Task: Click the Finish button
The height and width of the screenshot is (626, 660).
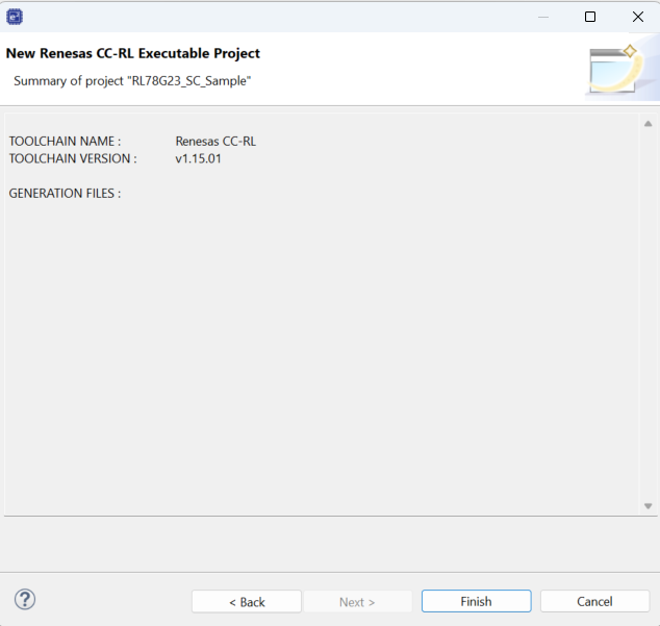Action: [476, 601]
